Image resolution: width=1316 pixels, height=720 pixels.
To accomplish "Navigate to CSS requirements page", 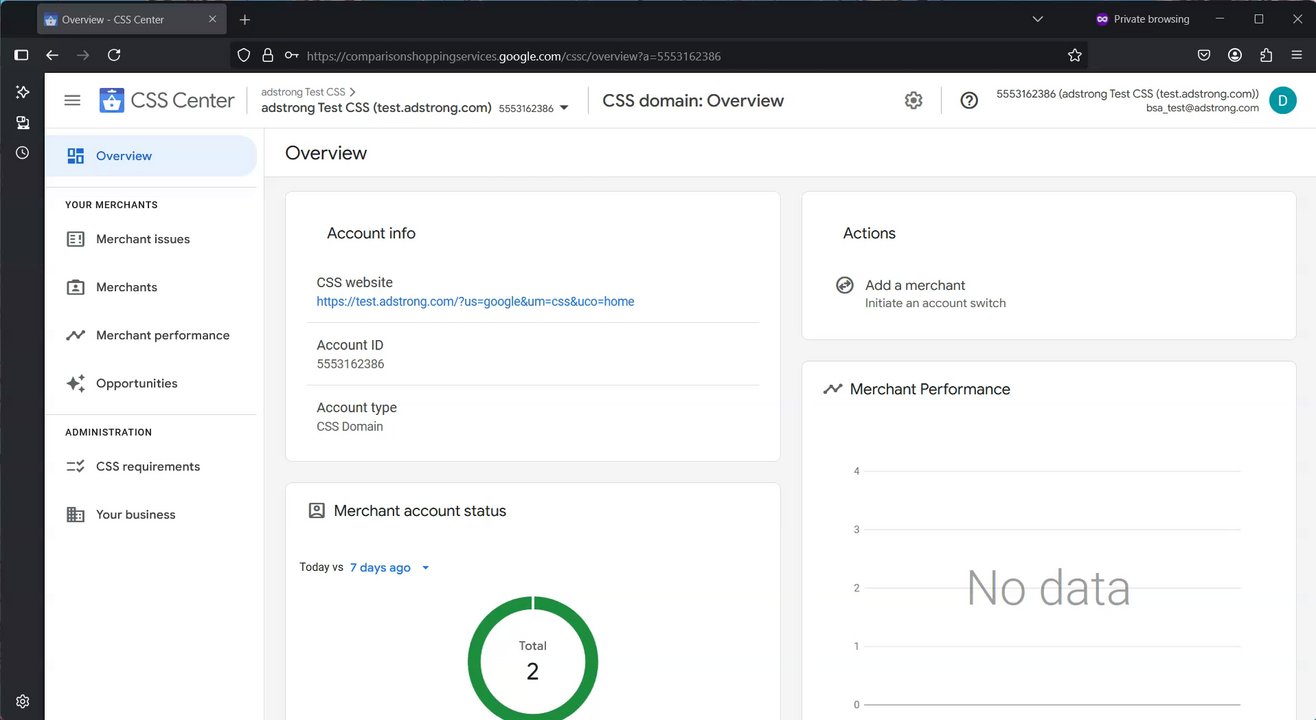I will pos(147,466).
